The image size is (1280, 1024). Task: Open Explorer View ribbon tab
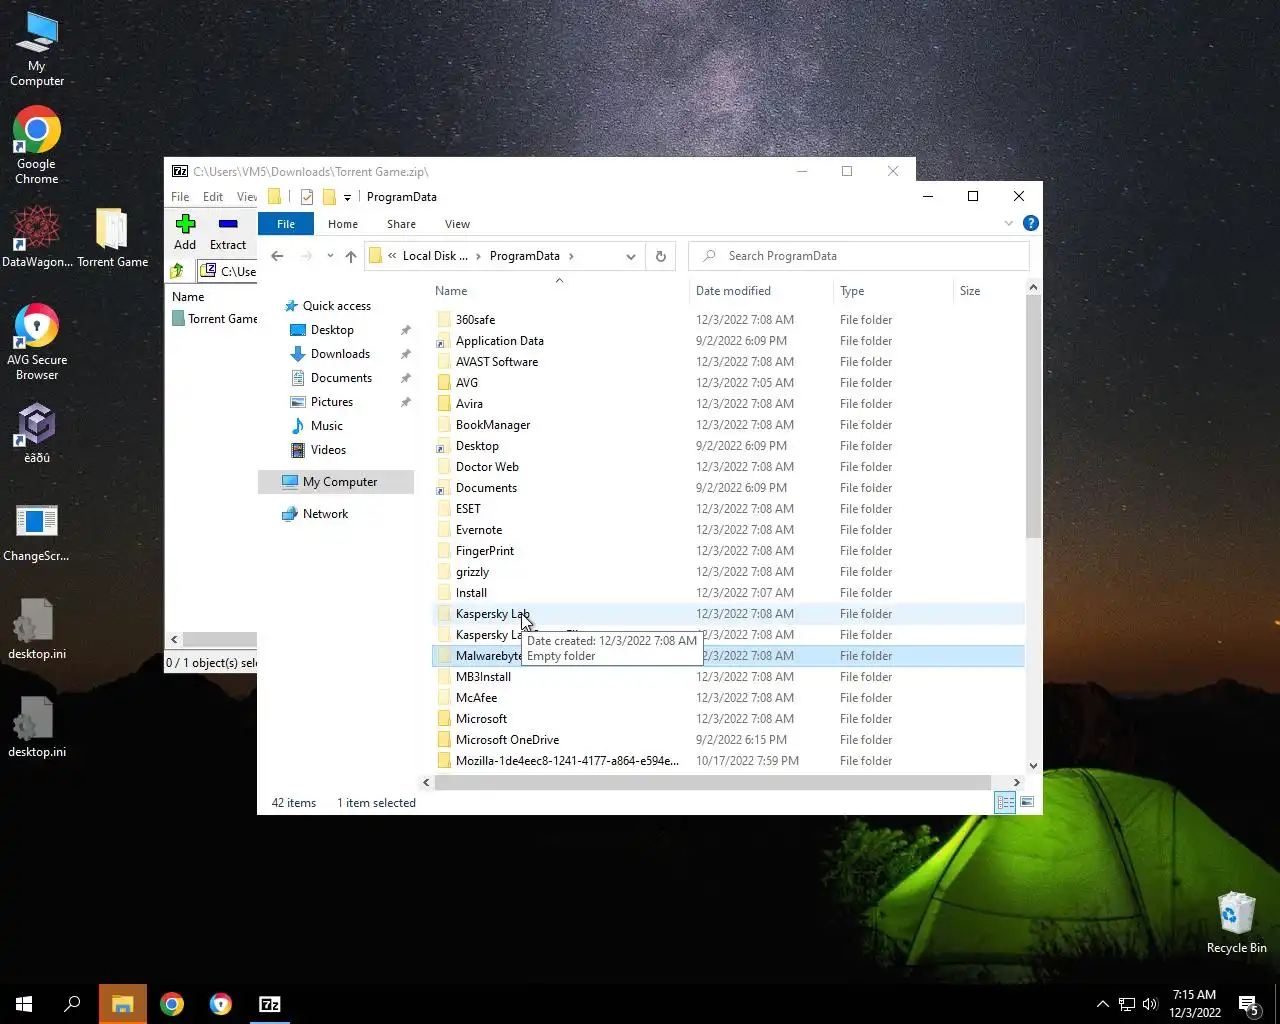(457, 224)
